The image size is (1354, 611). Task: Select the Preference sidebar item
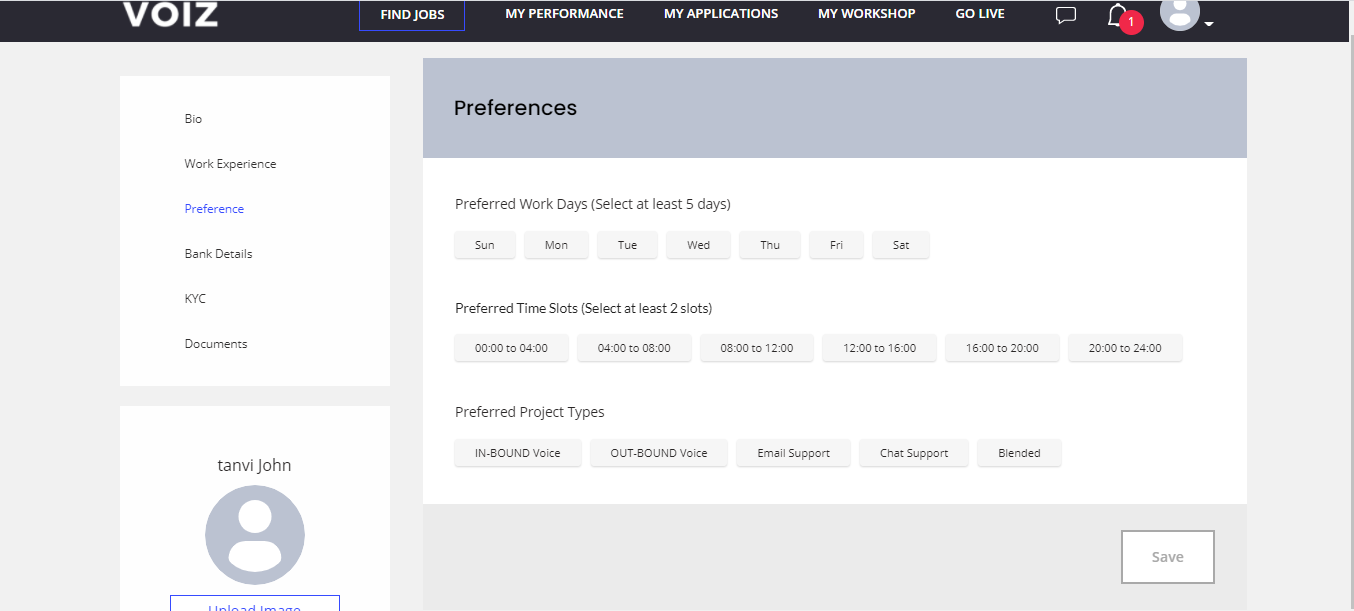[x=214, y=209]
